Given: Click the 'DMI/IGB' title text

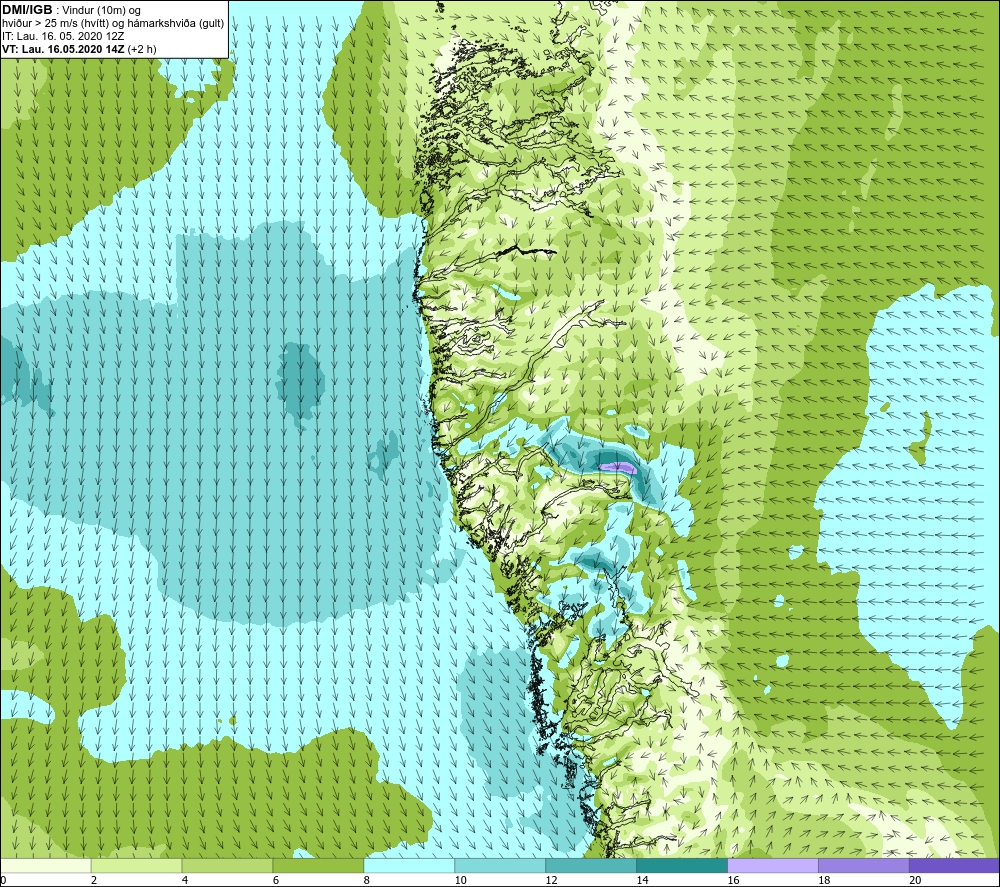Looking at the screenshot, I should pos(27,10).
